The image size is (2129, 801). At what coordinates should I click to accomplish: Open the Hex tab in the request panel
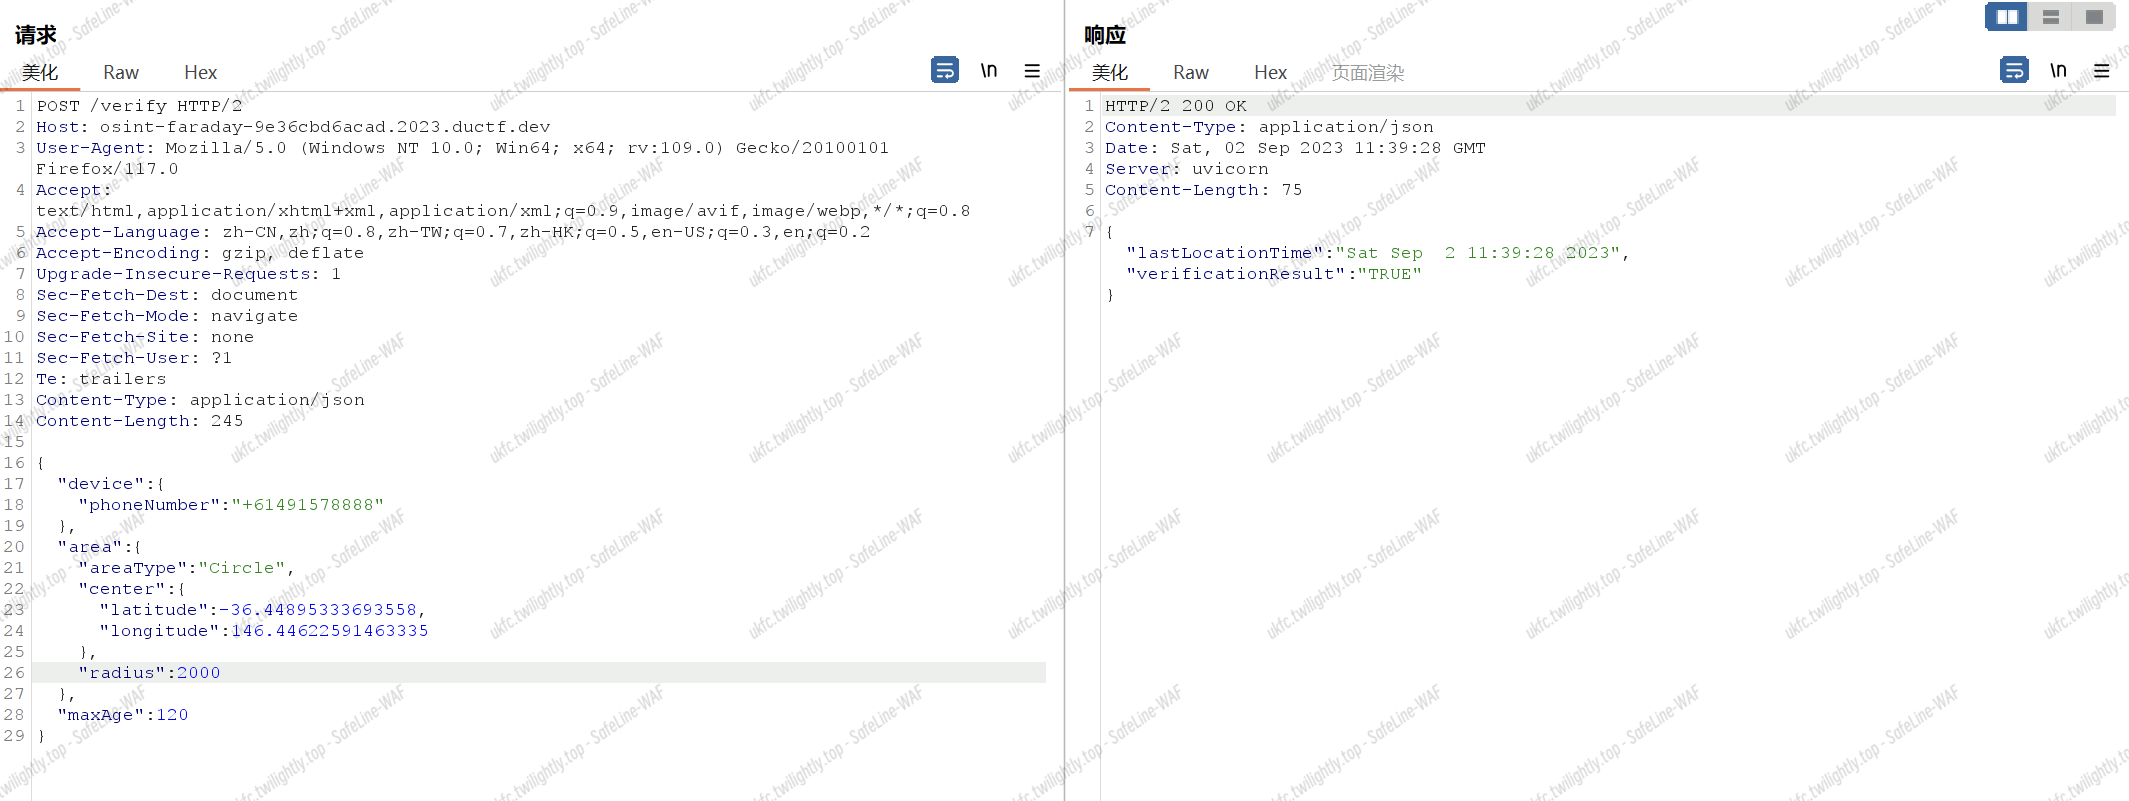pos(200,72)
